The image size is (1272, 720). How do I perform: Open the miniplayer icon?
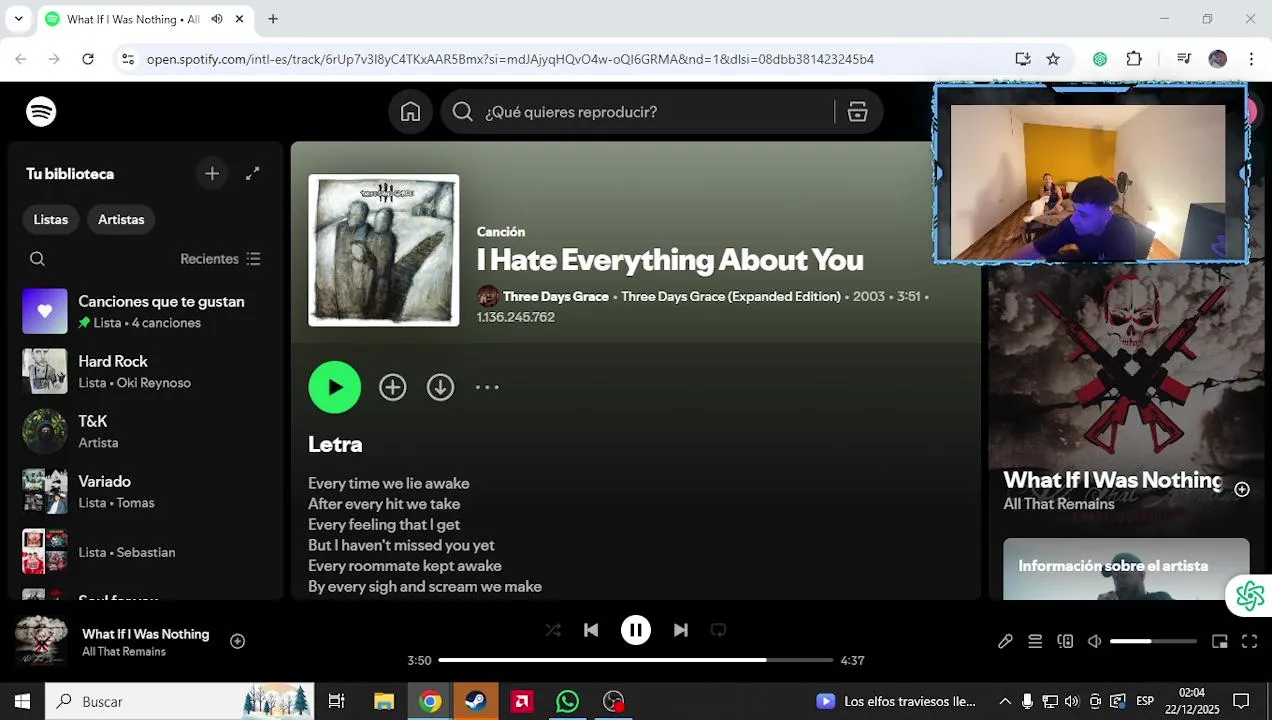[x=1220, y=642]
